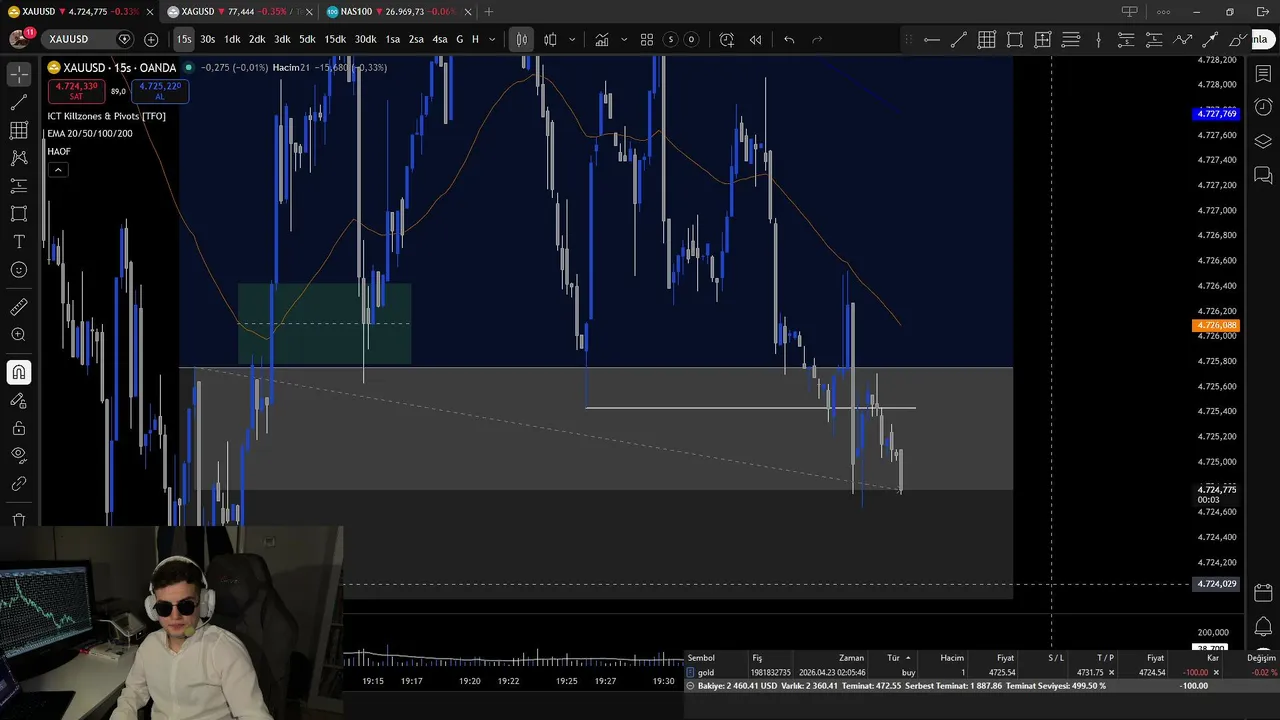The height and width of the screenshot is (720, 1280).
Task: Choose the 15dk timeframe
Action: [335, 39]
